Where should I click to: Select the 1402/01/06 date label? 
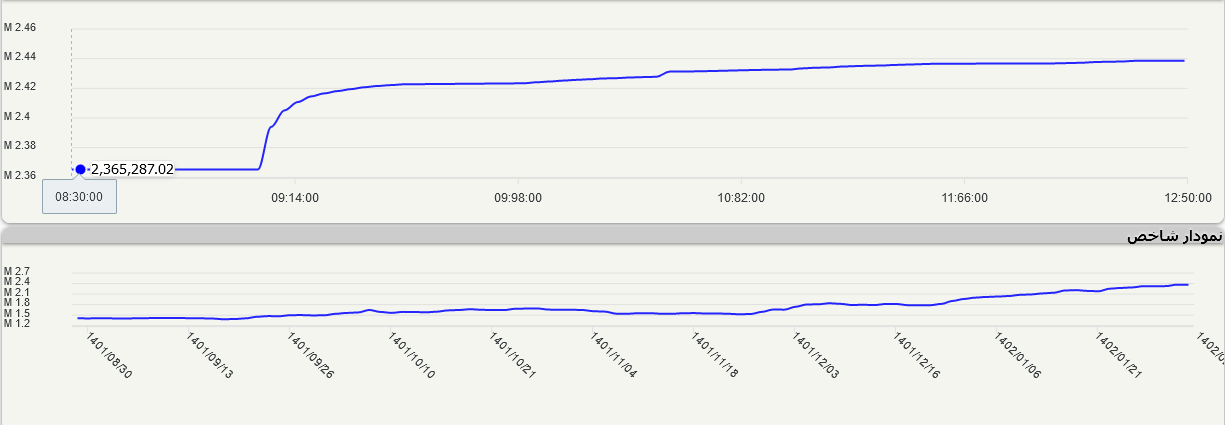[x=1018, y=356]
